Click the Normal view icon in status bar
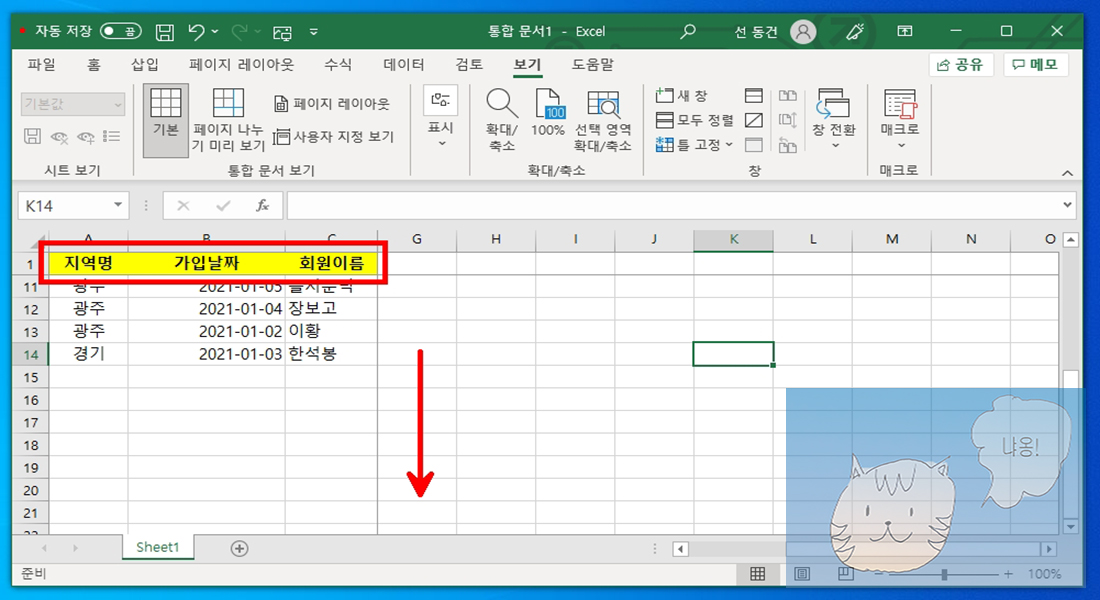Viewport: 1100px width, 600px height. tap(758, 574)
